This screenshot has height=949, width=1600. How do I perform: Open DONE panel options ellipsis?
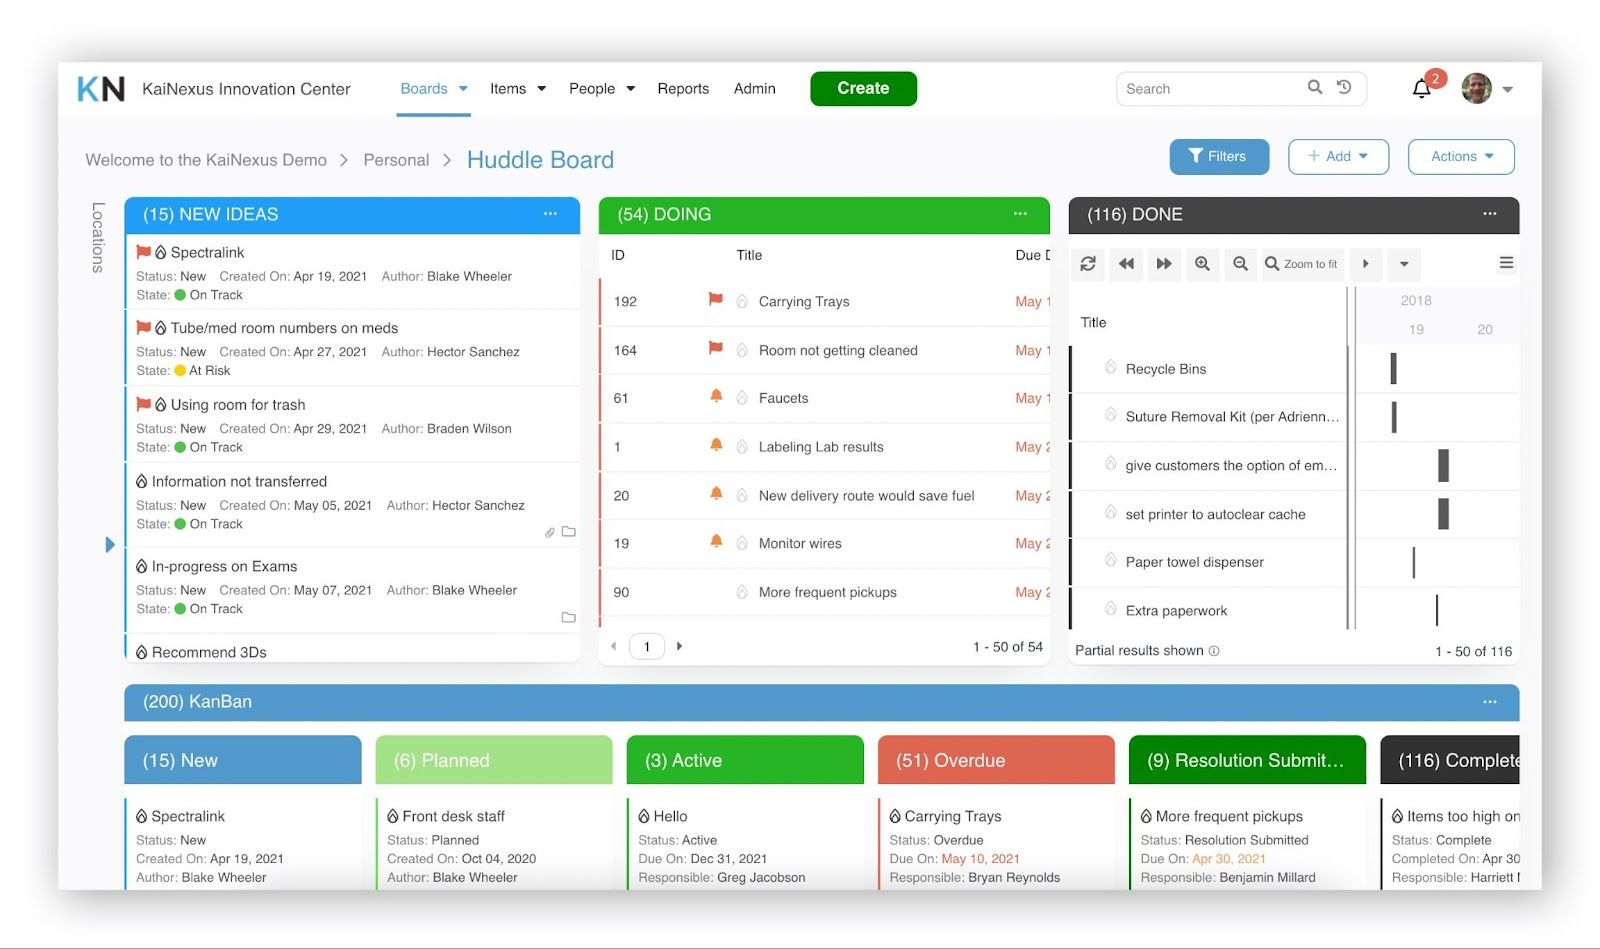tap(1490, 214)
